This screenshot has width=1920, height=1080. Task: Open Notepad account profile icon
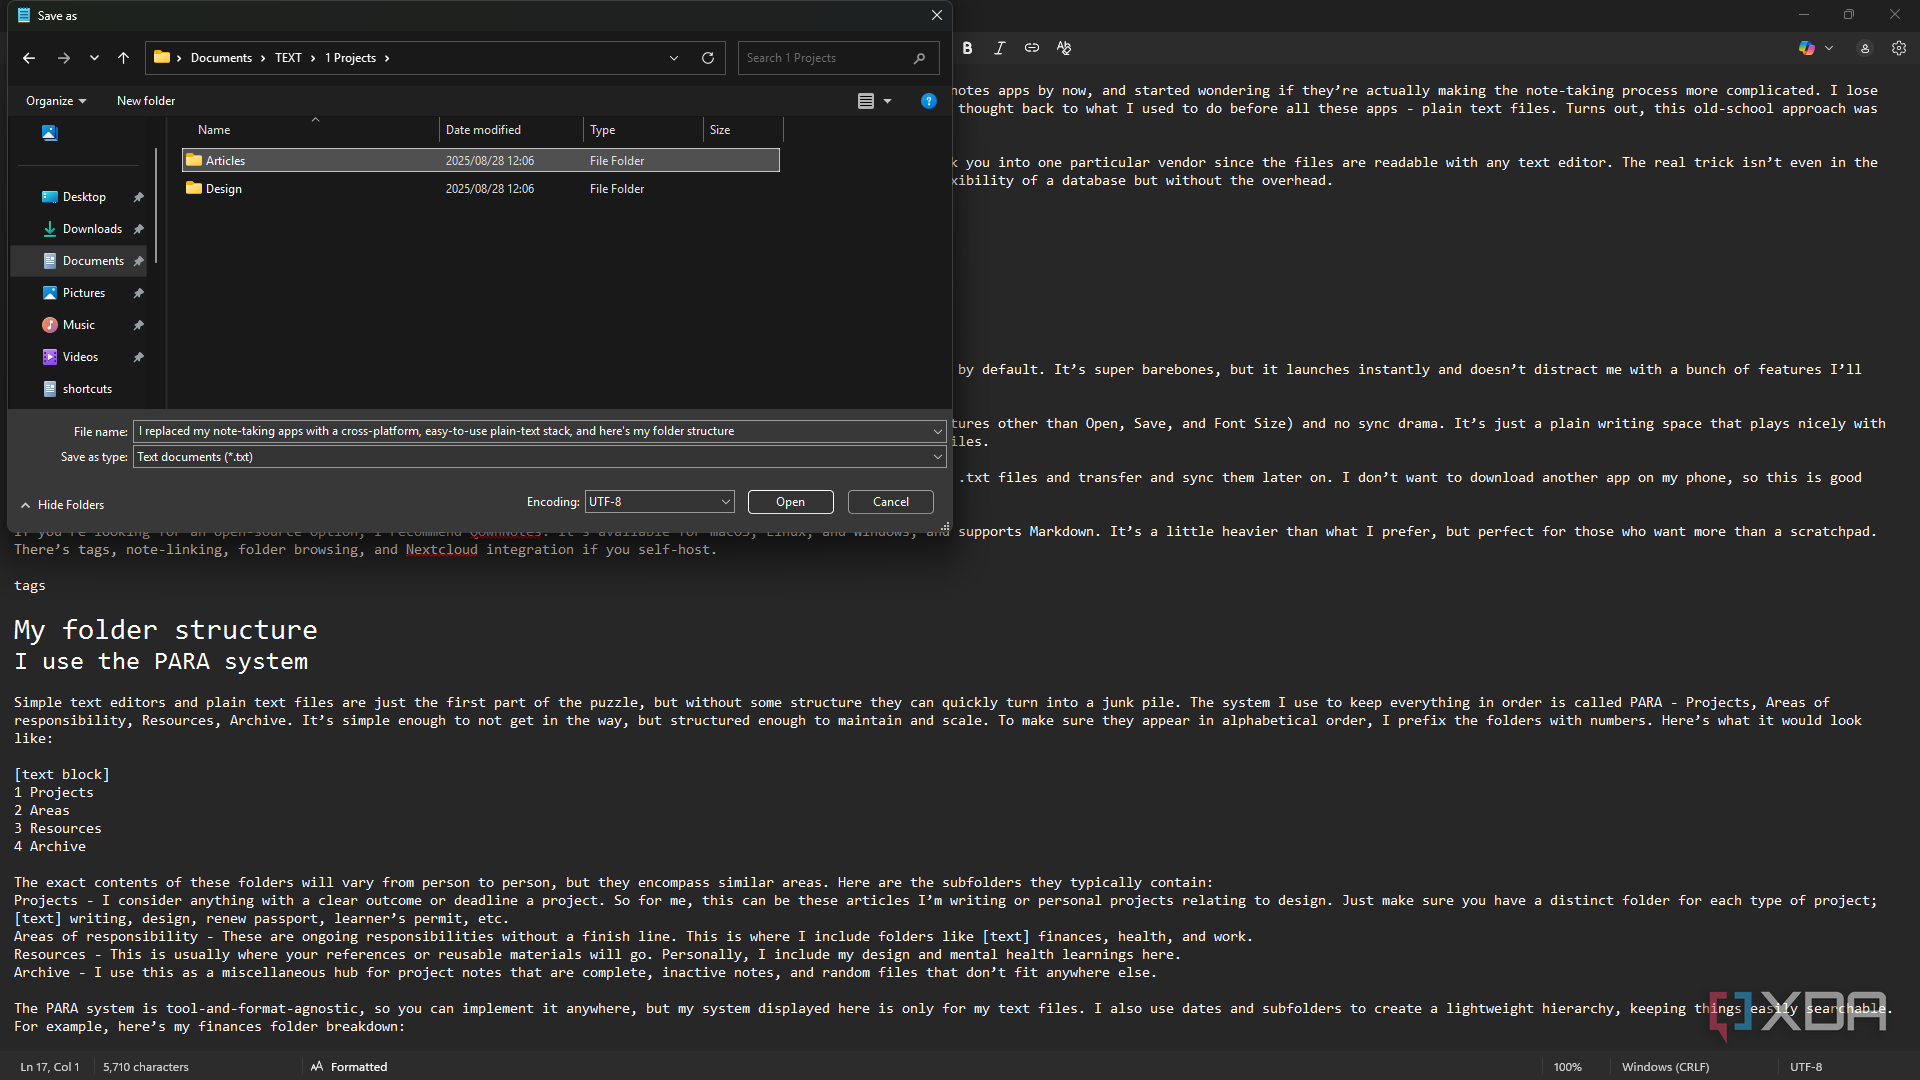point(1865,48)
